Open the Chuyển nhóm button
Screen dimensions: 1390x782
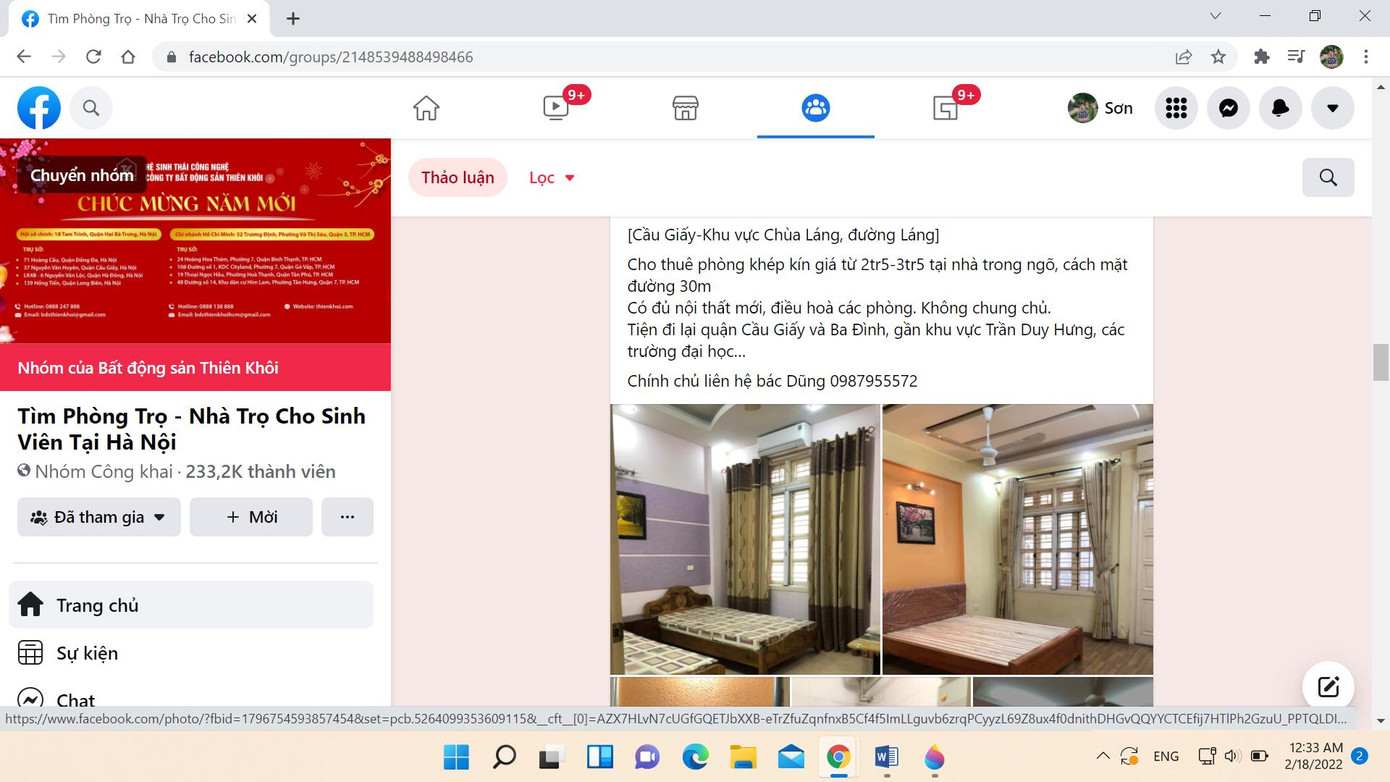(81, 174)
